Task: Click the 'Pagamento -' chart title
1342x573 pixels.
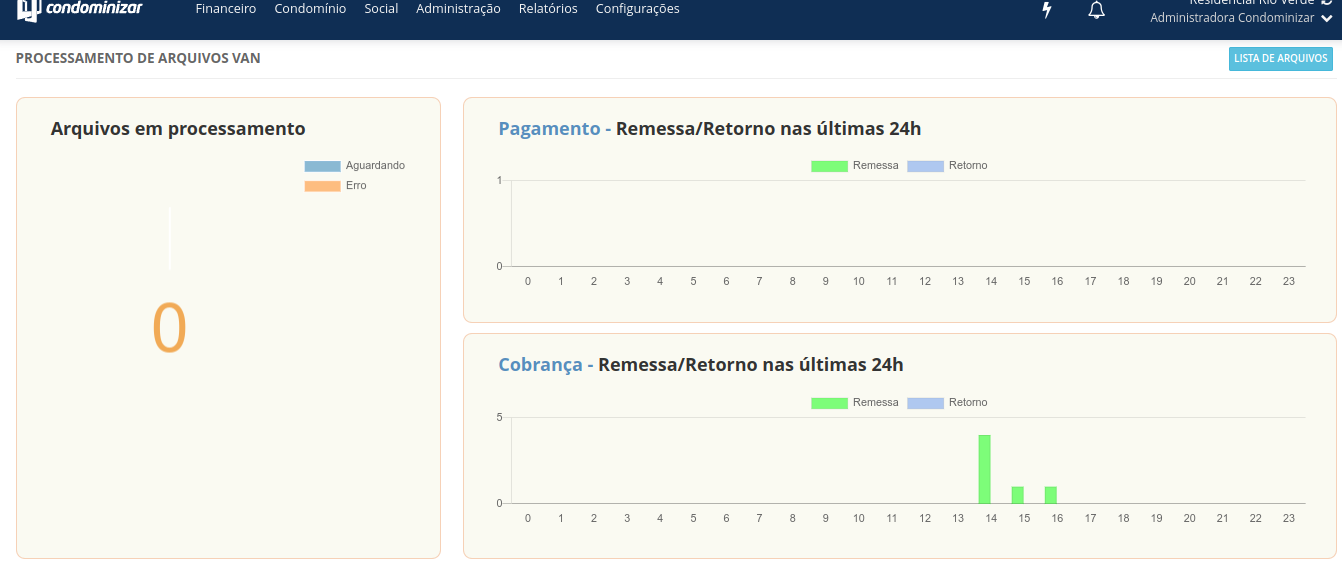Action: pos(555,128)
